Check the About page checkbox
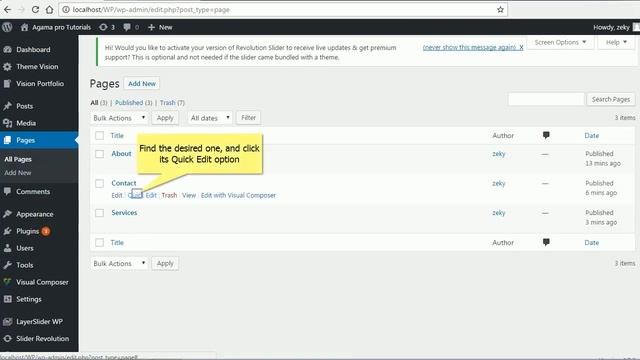640x360 pixels. [x=100, y=154]
